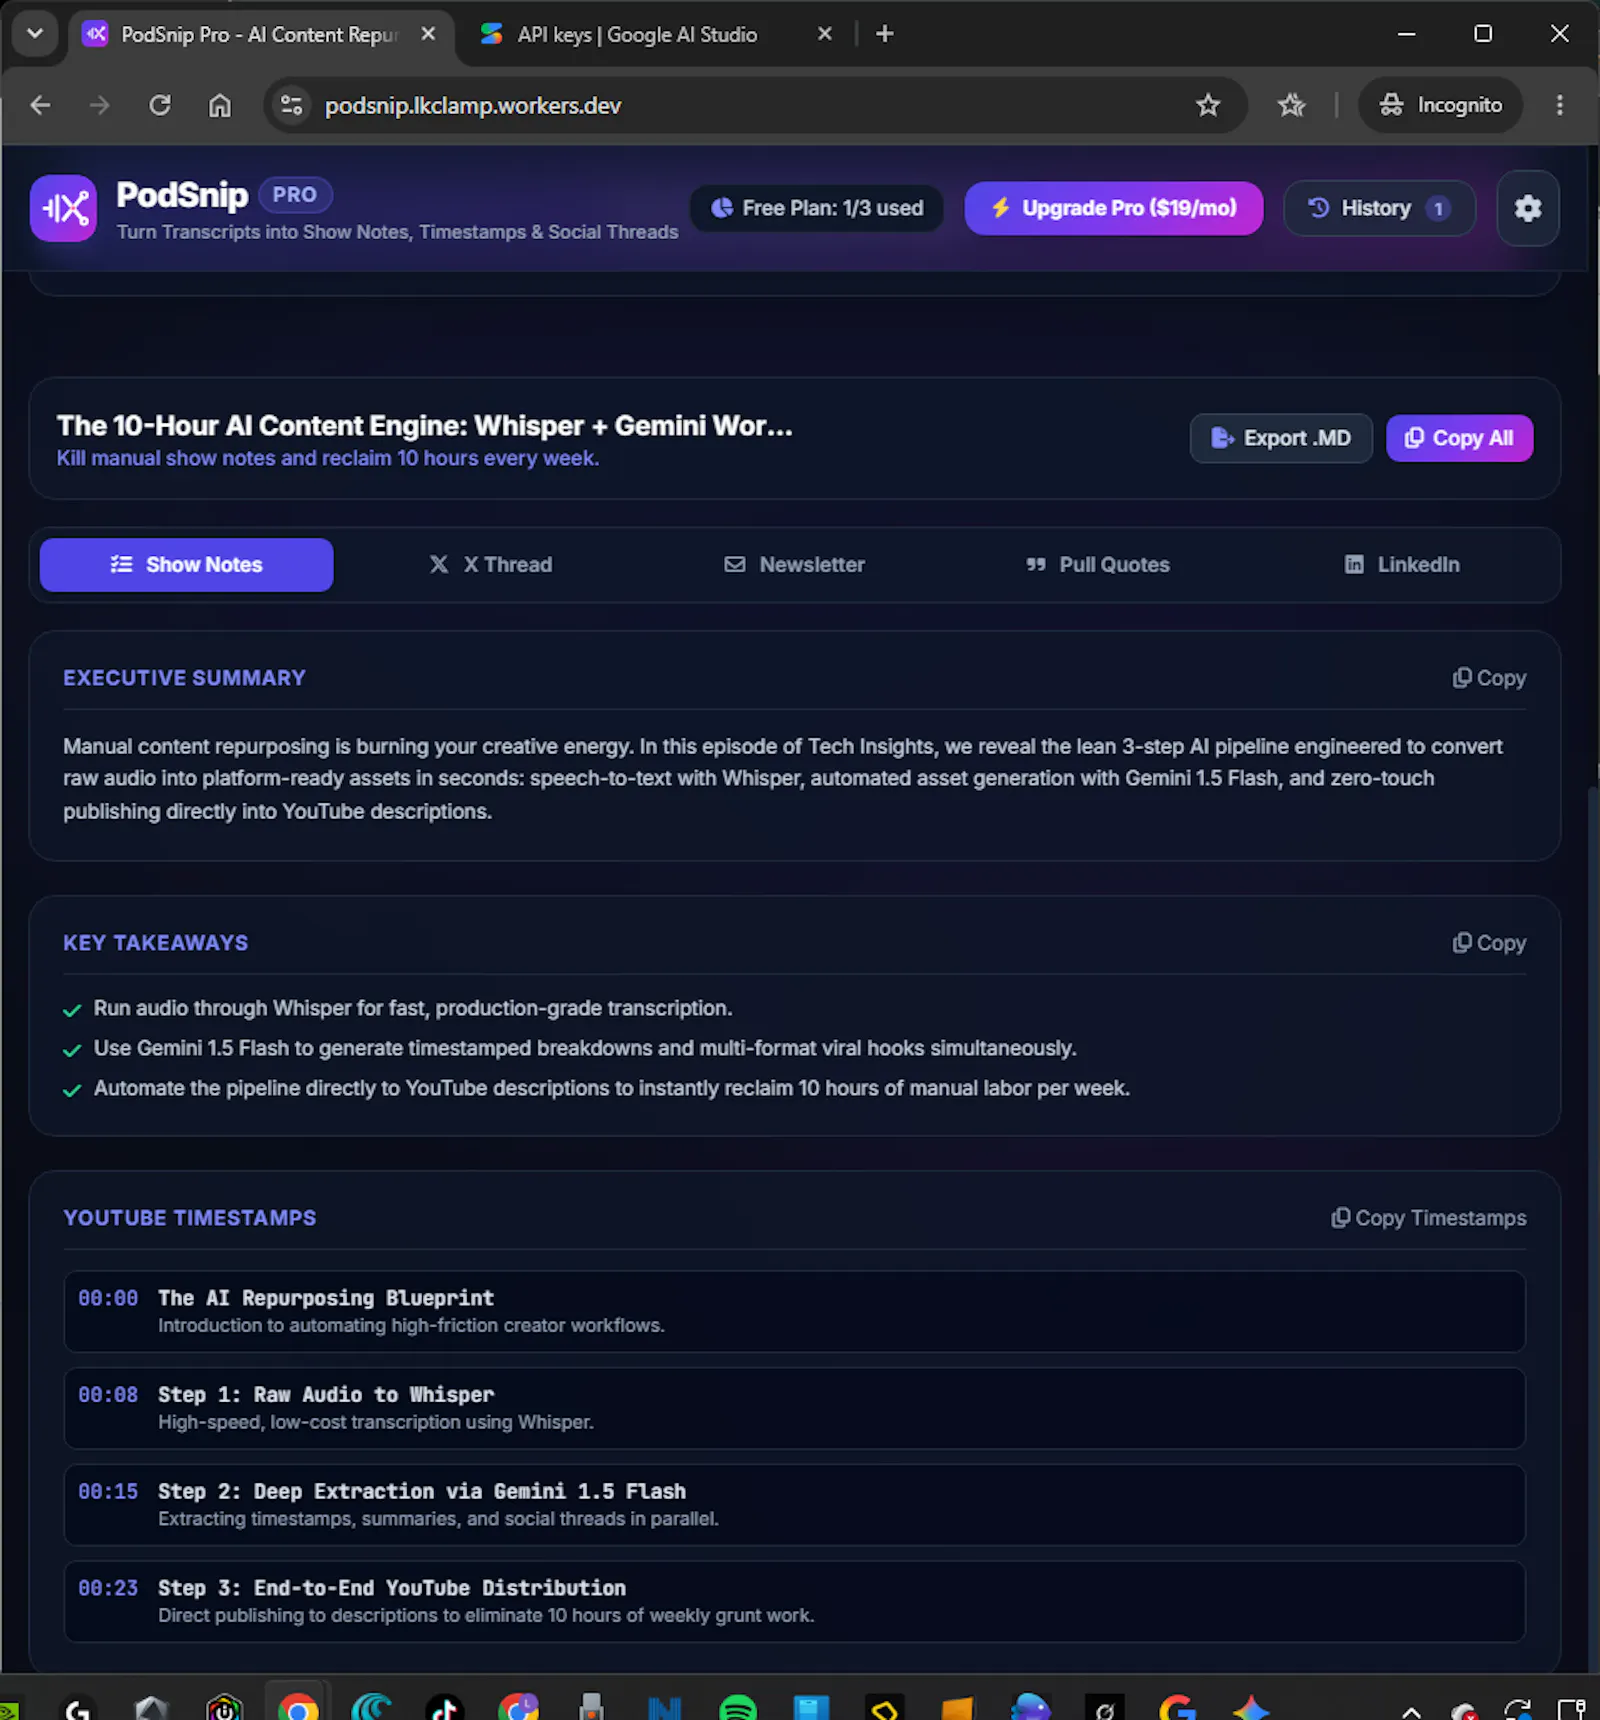Image resolution: width=1600 pixels, height=1720 pixels.
Task: Close the API keys Google AI Studio tab
Action: coord(824,34)
